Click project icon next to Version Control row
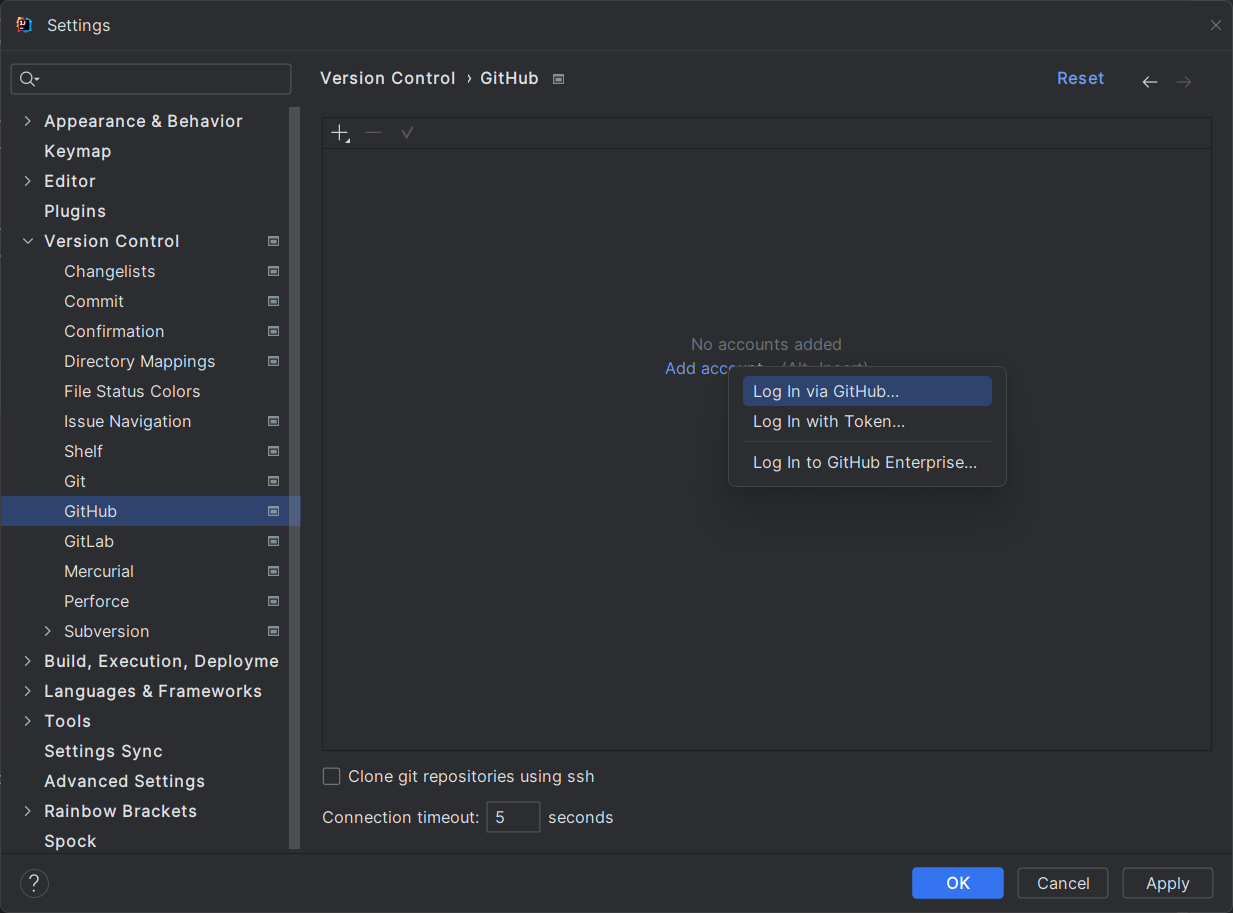This screenshot has height=913, width=1233. [274, 241]
